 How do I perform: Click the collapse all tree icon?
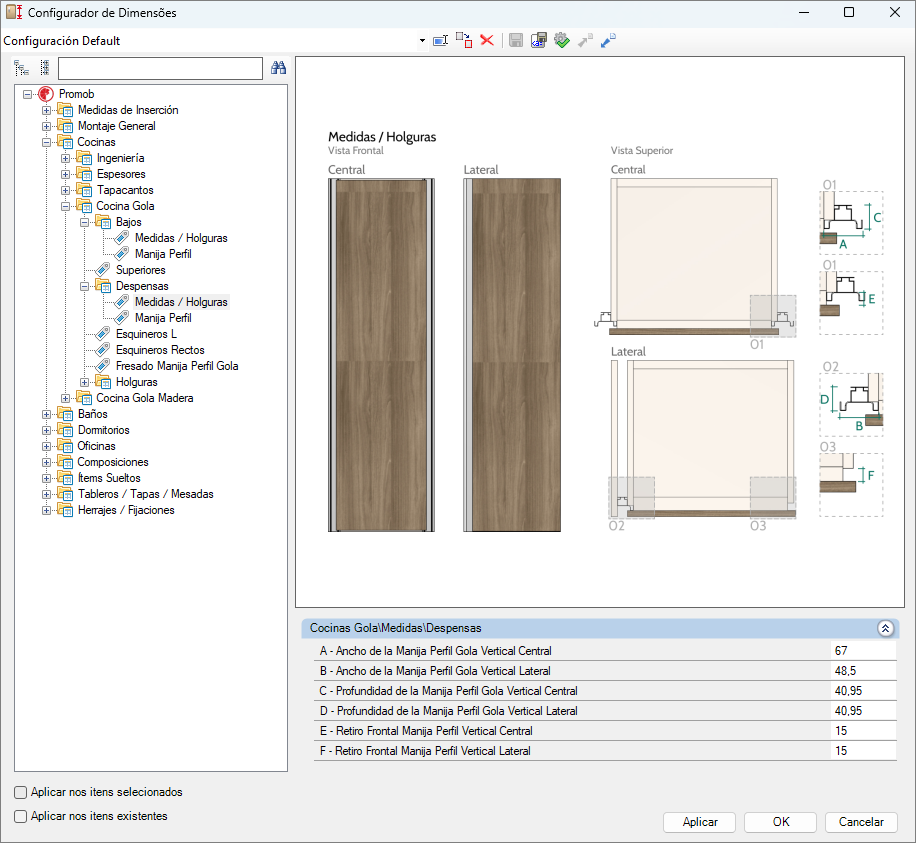[44, 68]
